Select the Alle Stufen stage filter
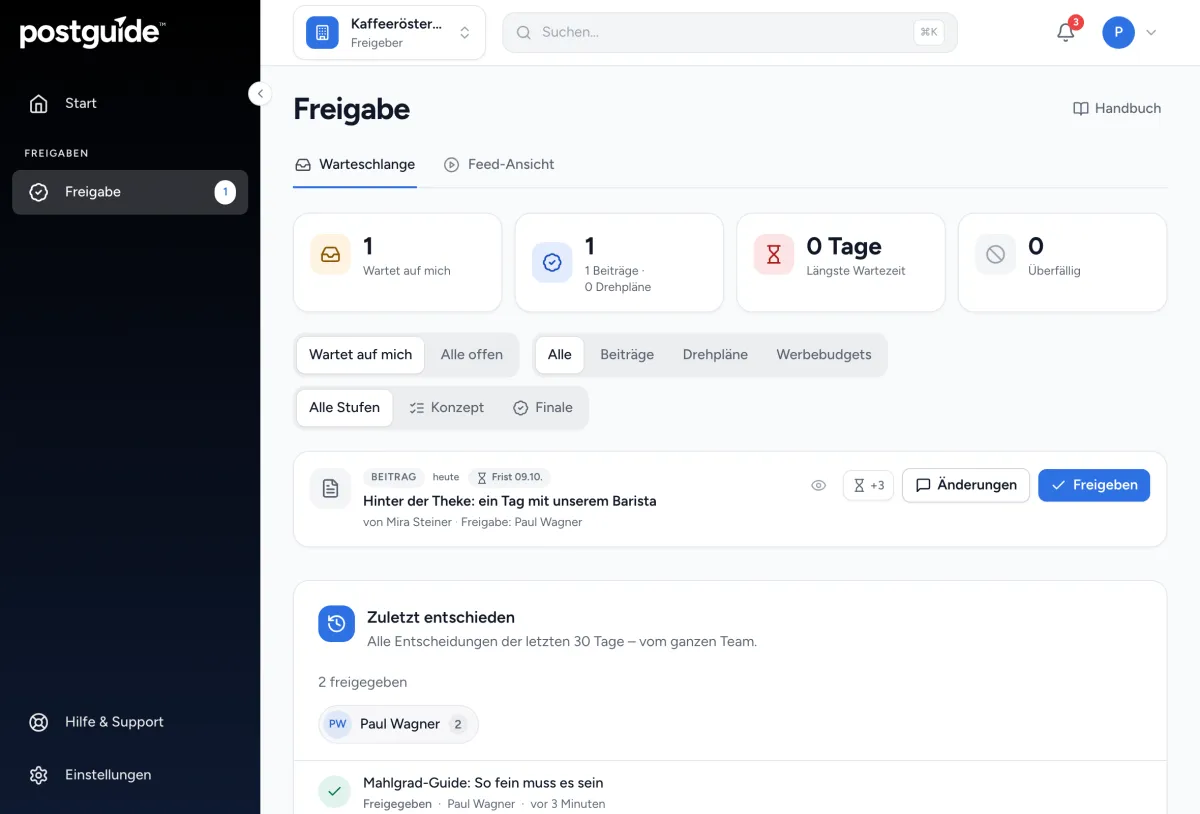The image size is (1200, 814). click(x=344, y=407)
